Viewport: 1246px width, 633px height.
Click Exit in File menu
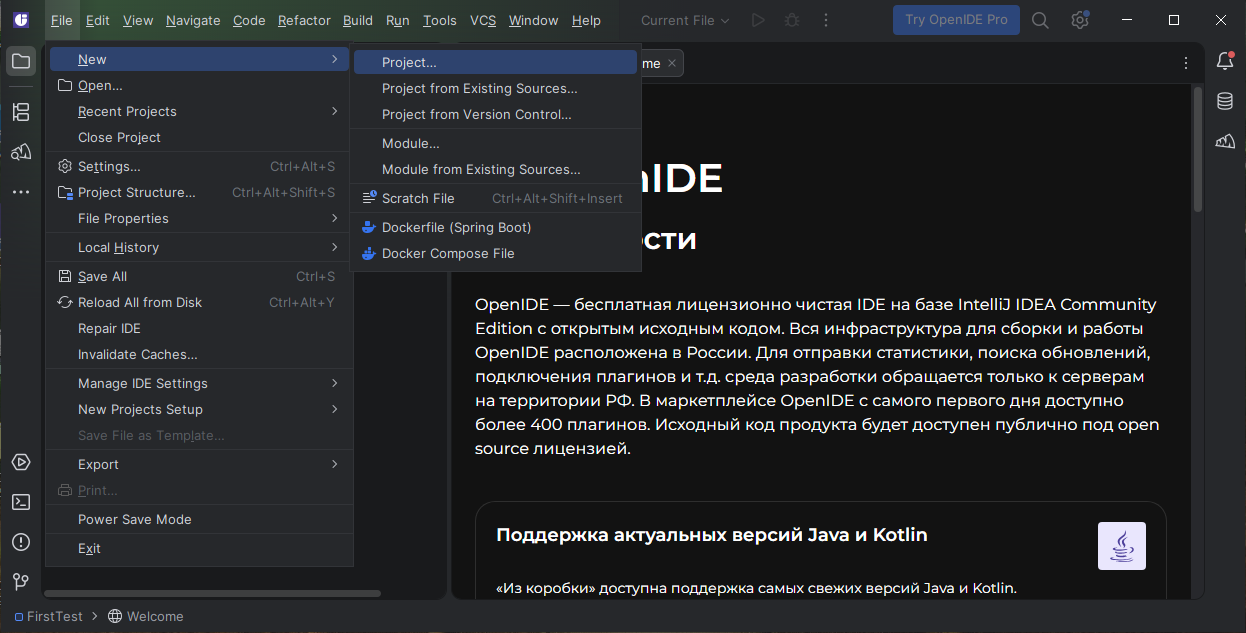(x=199, y=548)
